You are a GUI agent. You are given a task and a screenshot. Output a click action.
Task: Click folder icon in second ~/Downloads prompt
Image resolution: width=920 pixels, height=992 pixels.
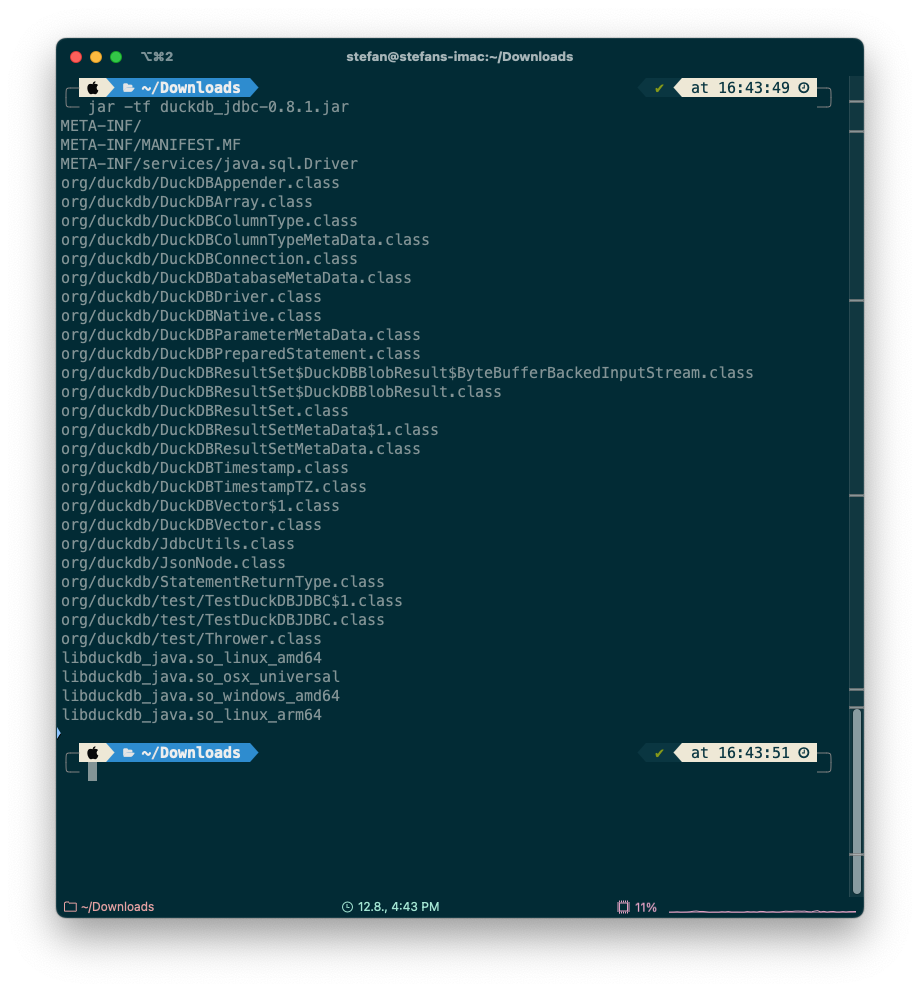pos(128,752)
